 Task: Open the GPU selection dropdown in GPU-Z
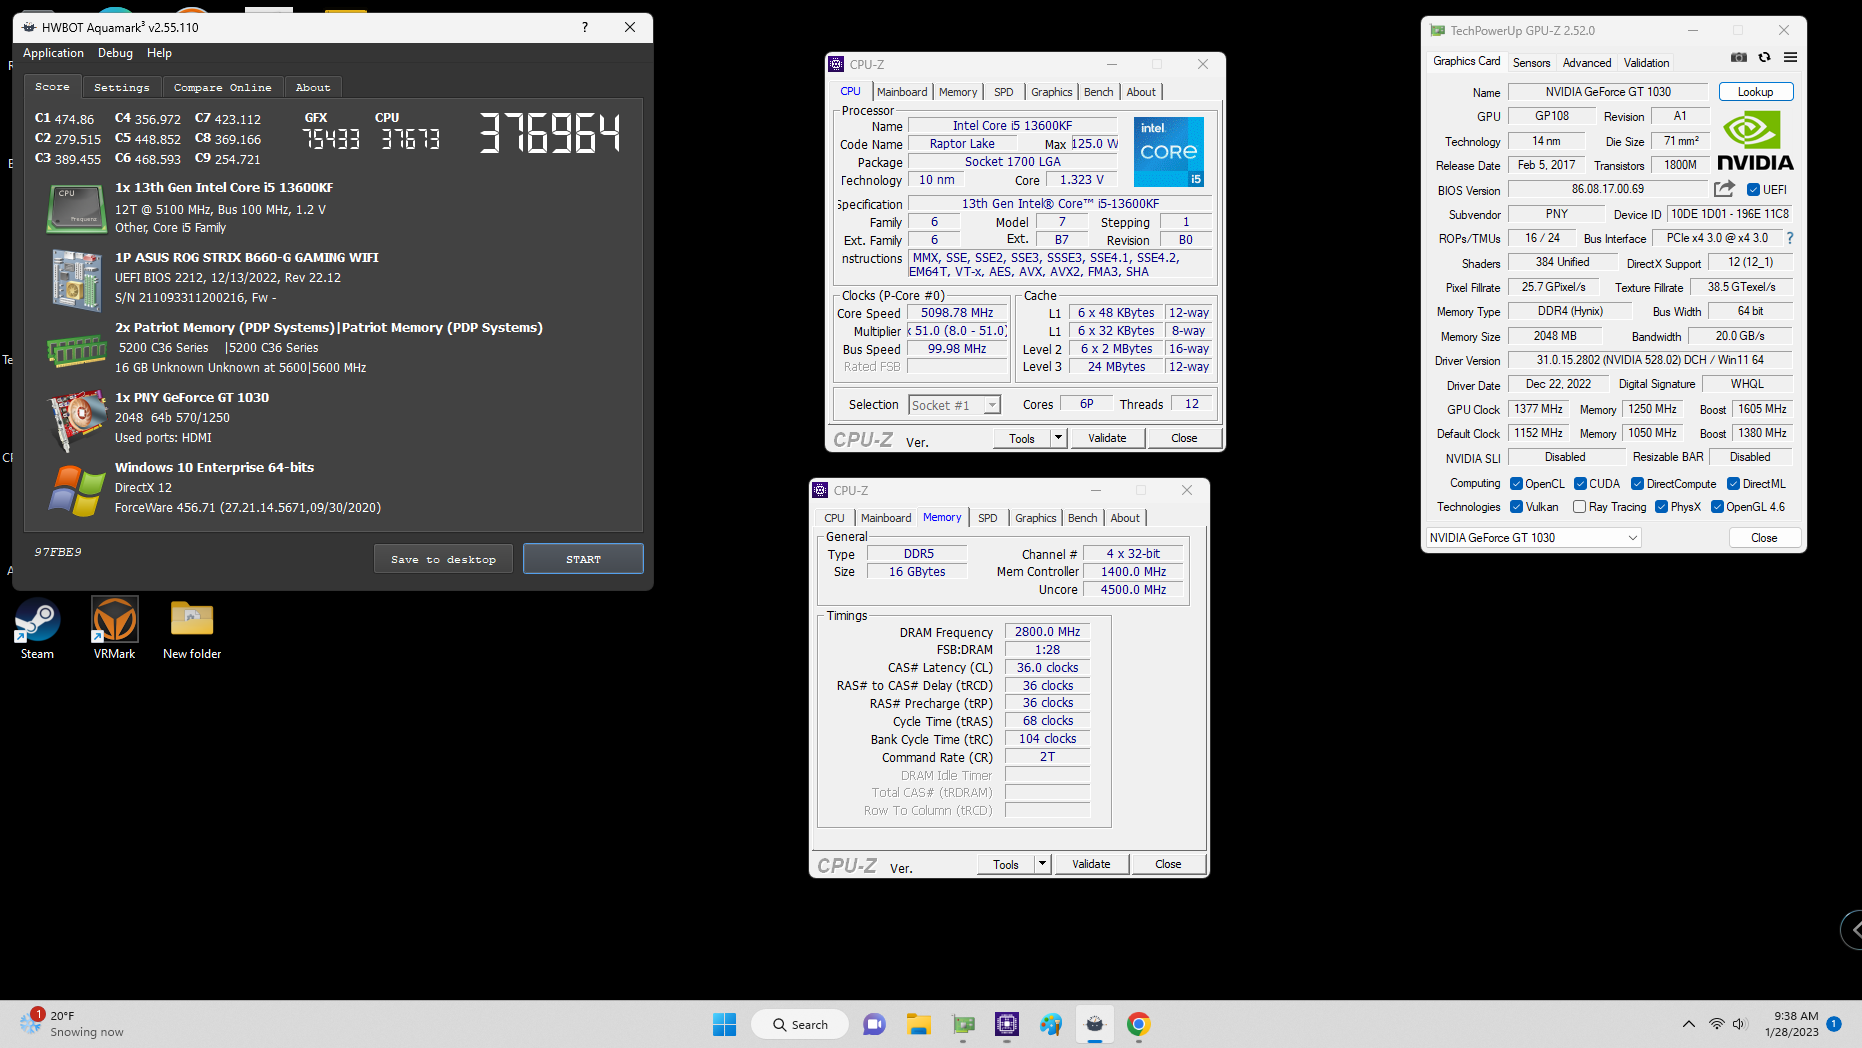coord(1534,538)
